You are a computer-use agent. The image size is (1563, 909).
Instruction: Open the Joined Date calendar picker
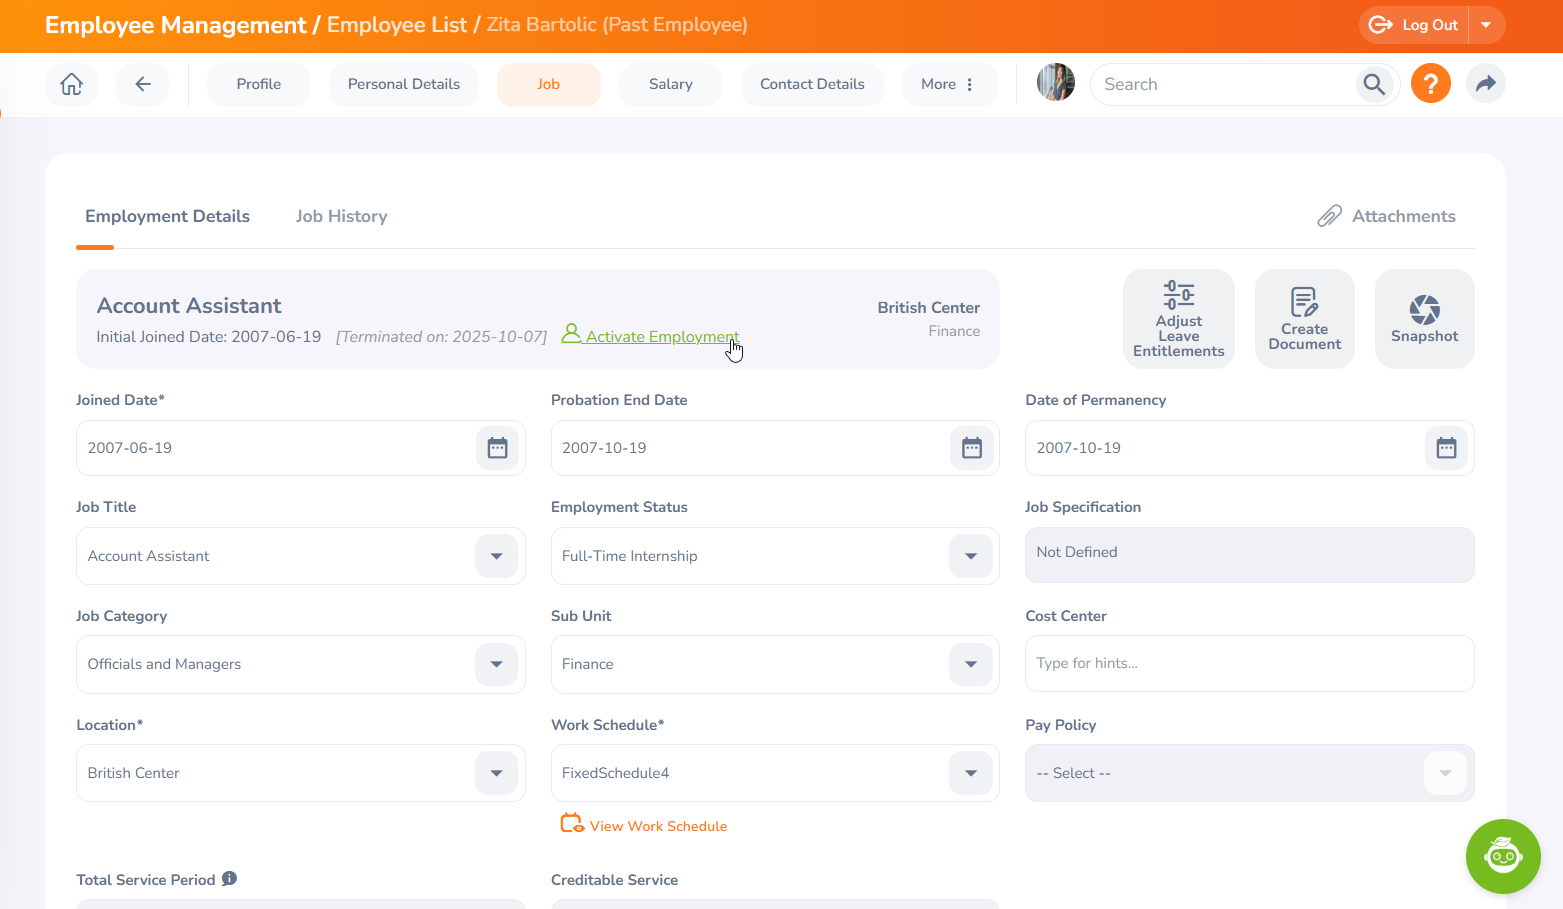[497, 448]
